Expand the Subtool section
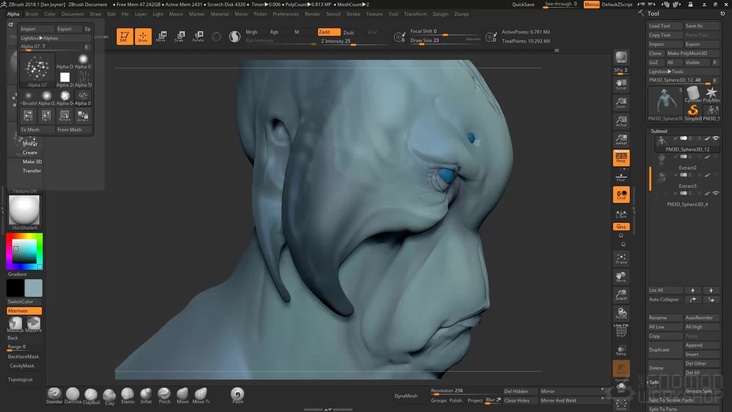732x412 pixels. (x=660, y=131)
